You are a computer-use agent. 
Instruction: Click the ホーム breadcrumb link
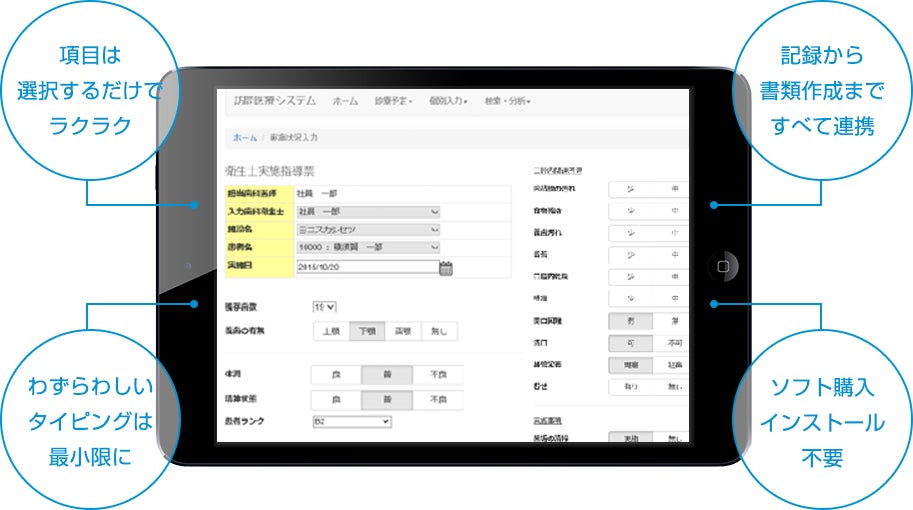coord(245,136)
